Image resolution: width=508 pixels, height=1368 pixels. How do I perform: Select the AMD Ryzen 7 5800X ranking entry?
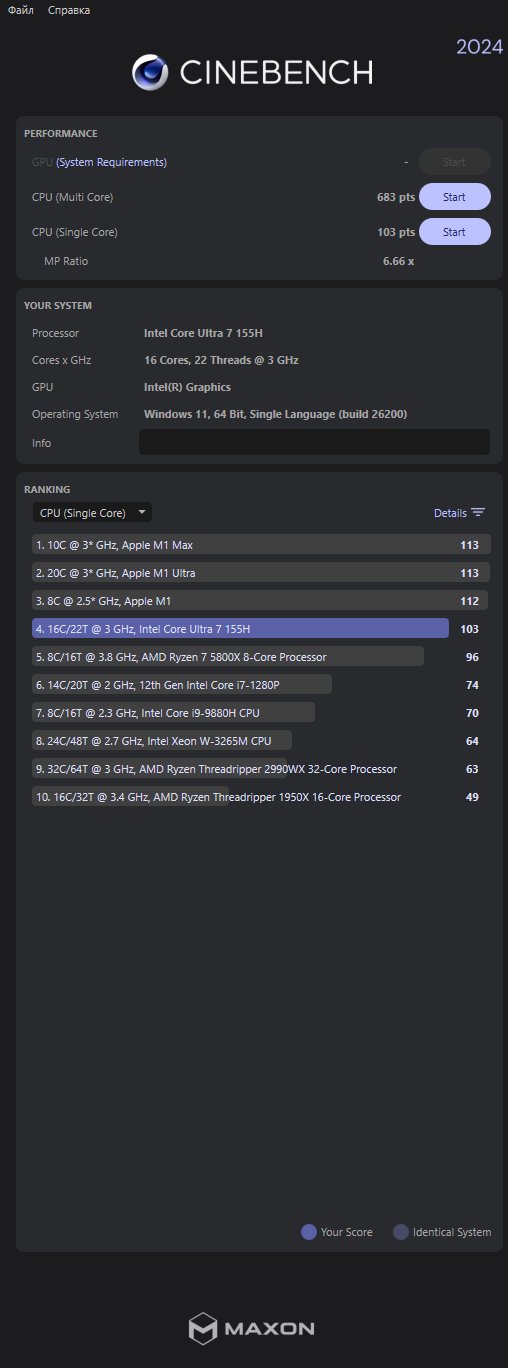(x=228, y=657)
